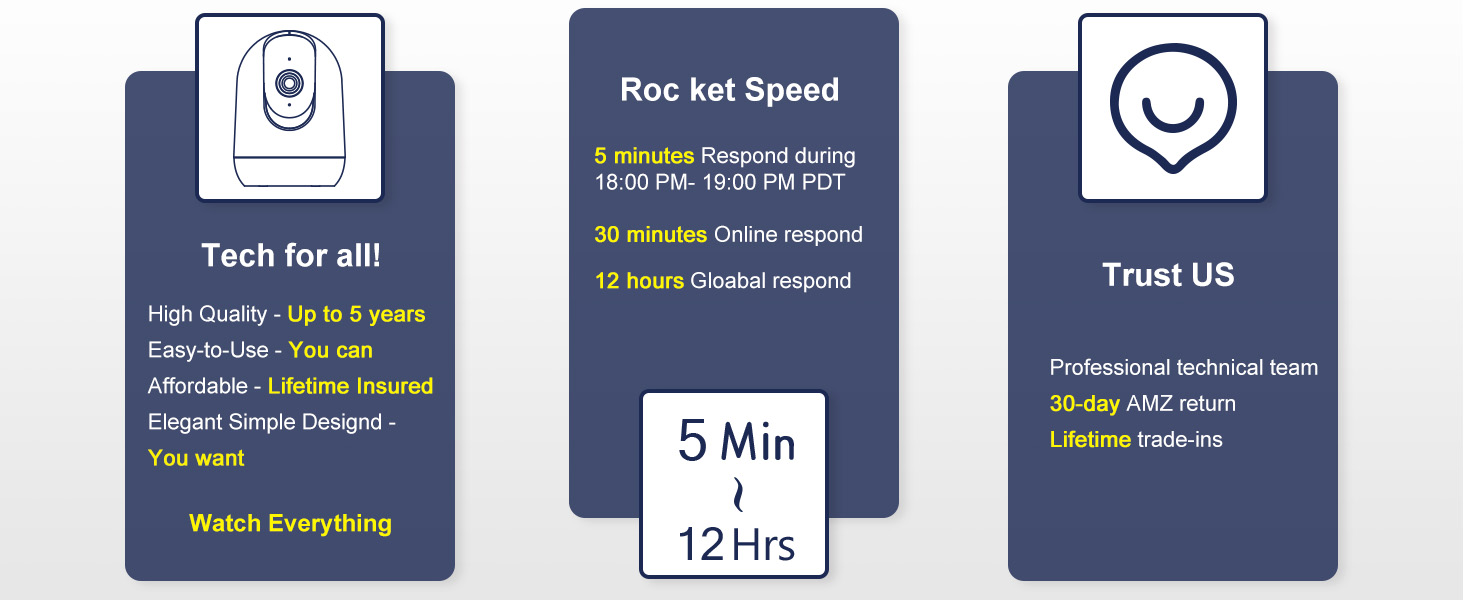Click the '30 minutes Online respond' line

(728, 235)
